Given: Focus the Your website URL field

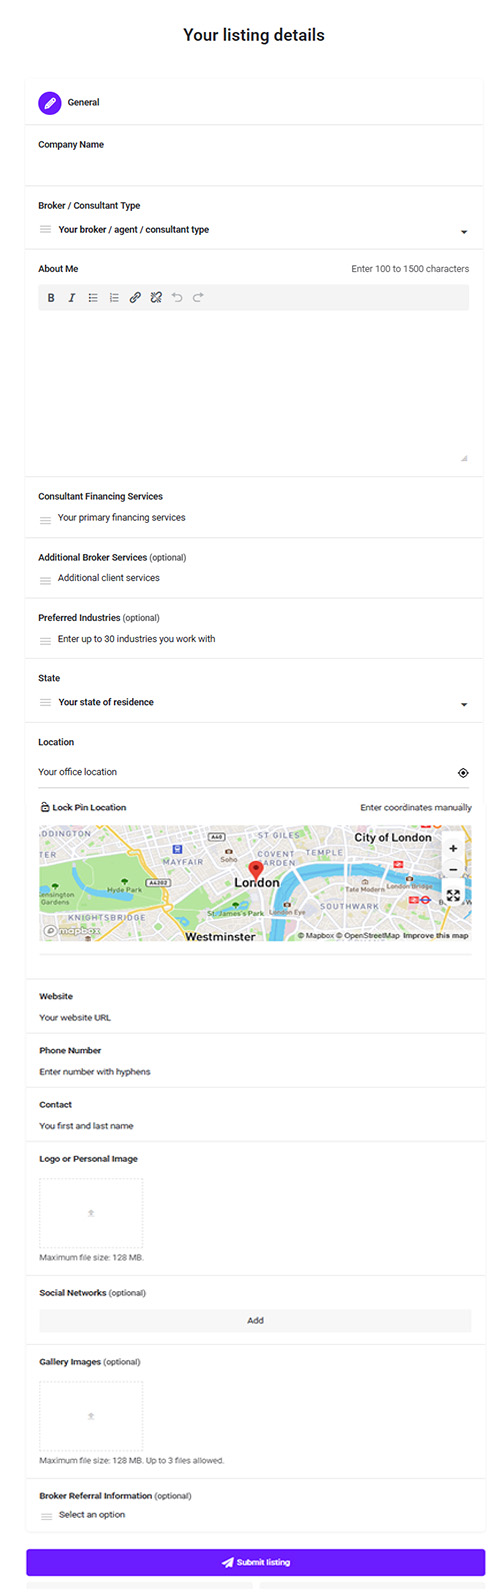Looking at the screenshot, I should coord(255,1018).
